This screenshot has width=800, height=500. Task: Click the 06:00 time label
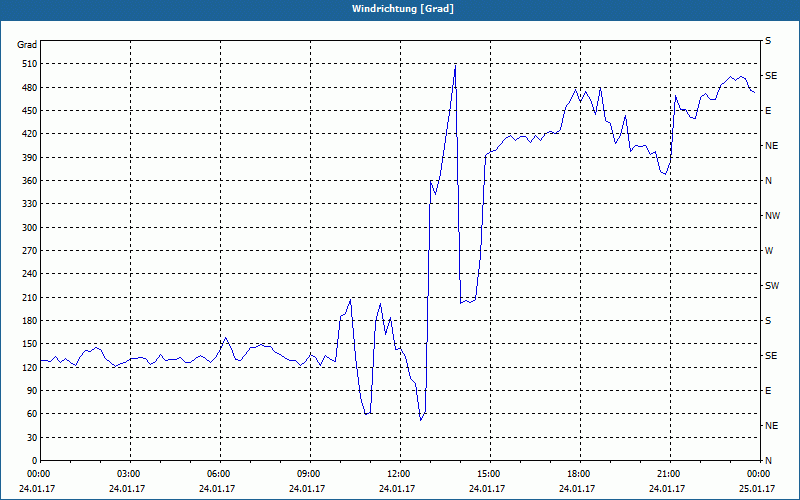(220, 473)
